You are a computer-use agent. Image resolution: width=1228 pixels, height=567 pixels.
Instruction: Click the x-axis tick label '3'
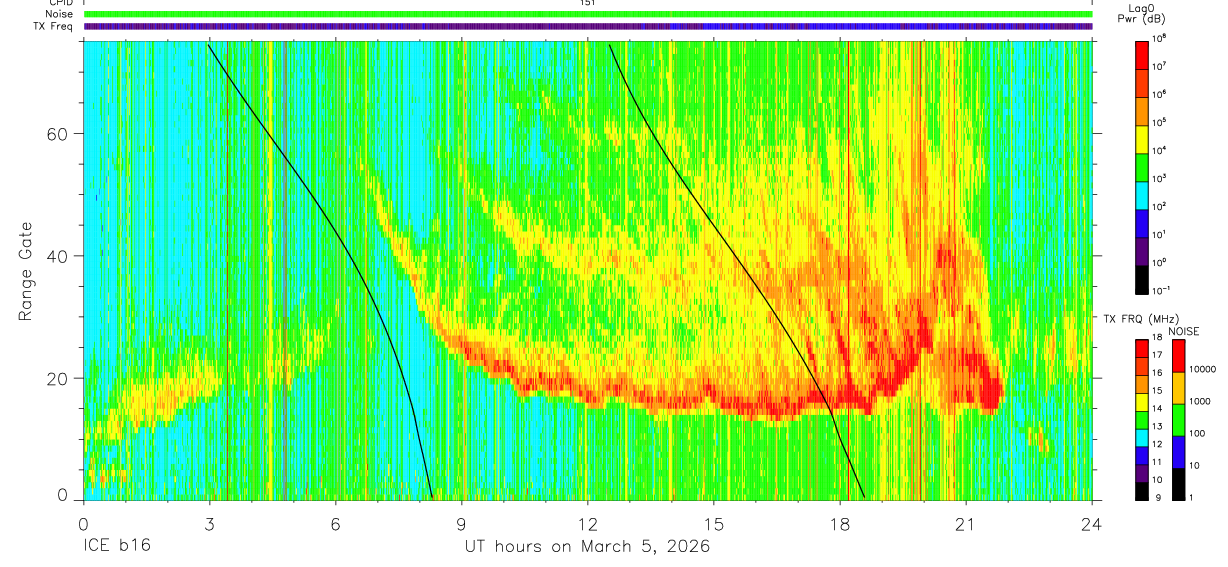coord(209,523)
